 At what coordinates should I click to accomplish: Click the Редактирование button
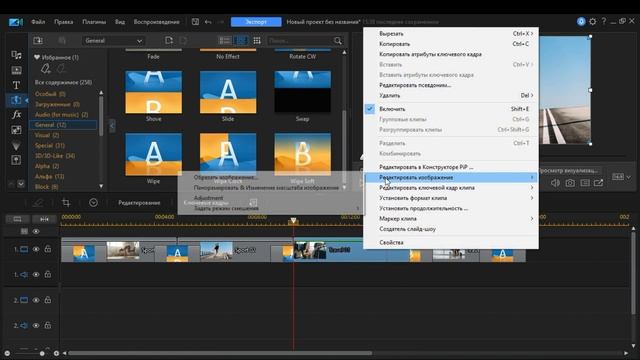coord(139,202)
